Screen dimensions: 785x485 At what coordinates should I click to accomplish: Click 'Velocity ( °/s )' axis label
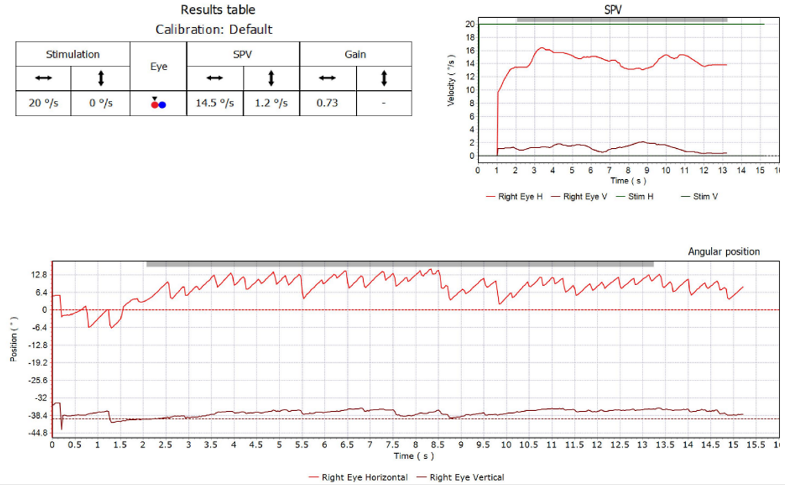click(x=451, y=80)
